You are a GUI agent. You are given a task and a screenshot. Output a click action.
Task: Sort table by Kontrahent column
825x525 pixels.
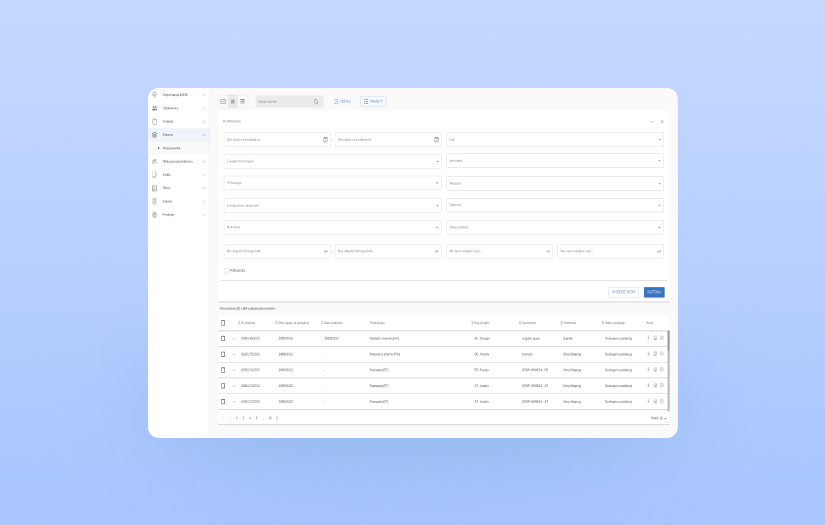[528, 322]
